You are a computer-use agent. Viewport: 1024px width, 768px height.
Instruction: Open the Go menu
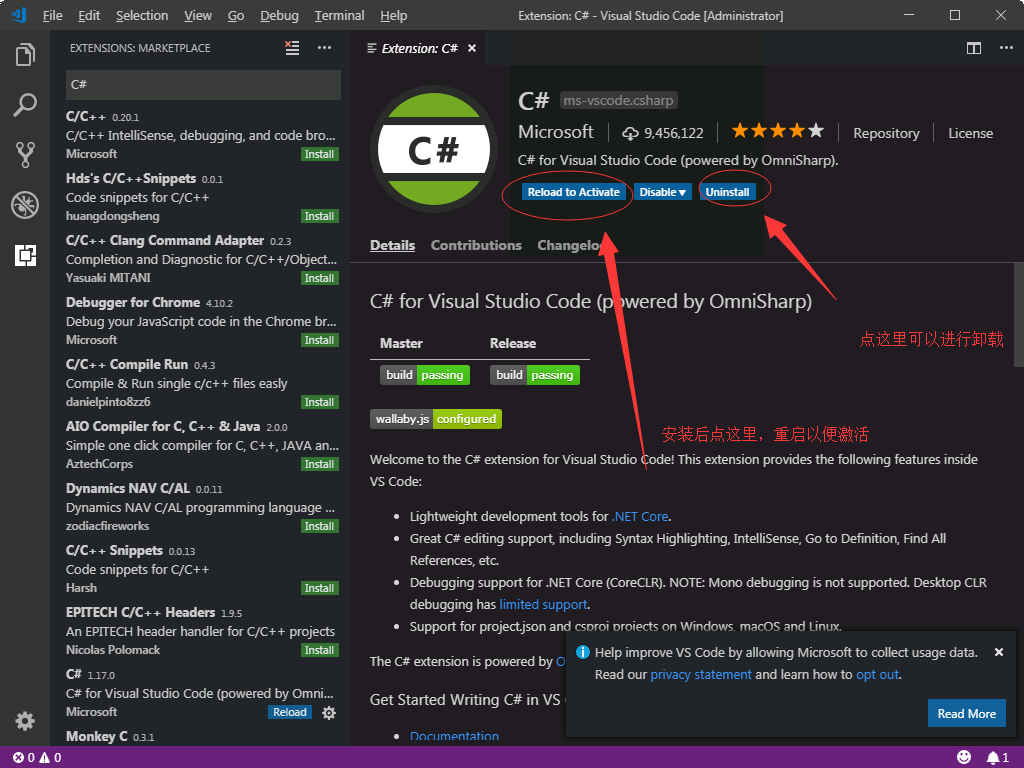236,15
